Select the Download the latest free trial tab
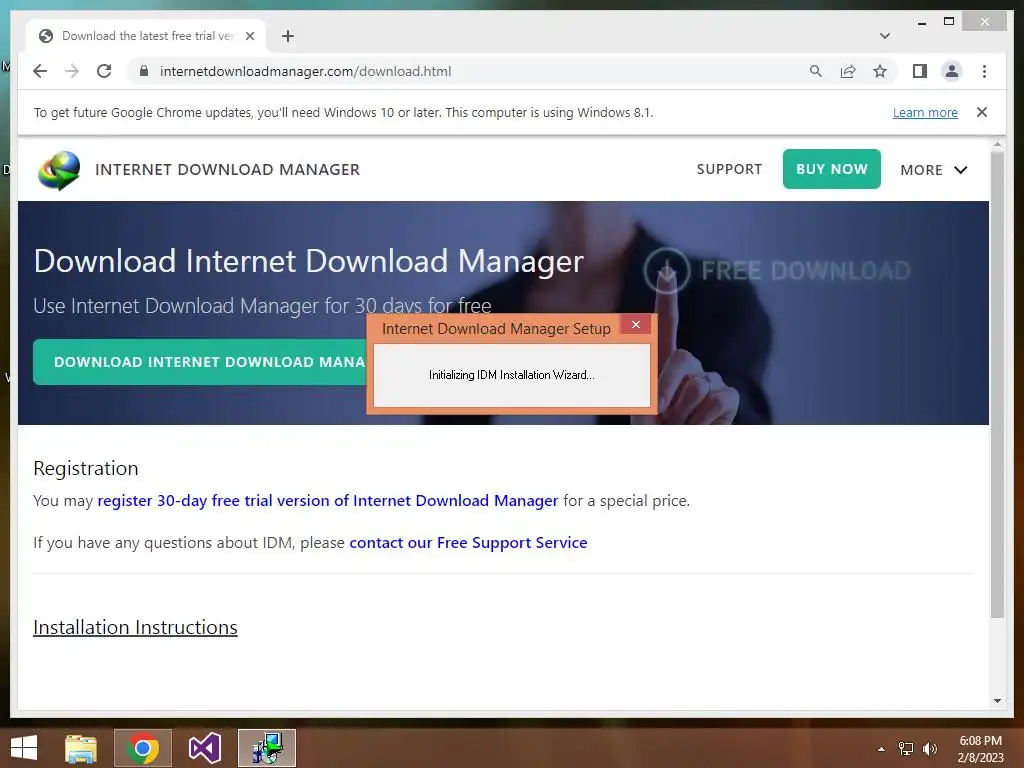Viewport: 1024px width, 768px height. [146, 36]
